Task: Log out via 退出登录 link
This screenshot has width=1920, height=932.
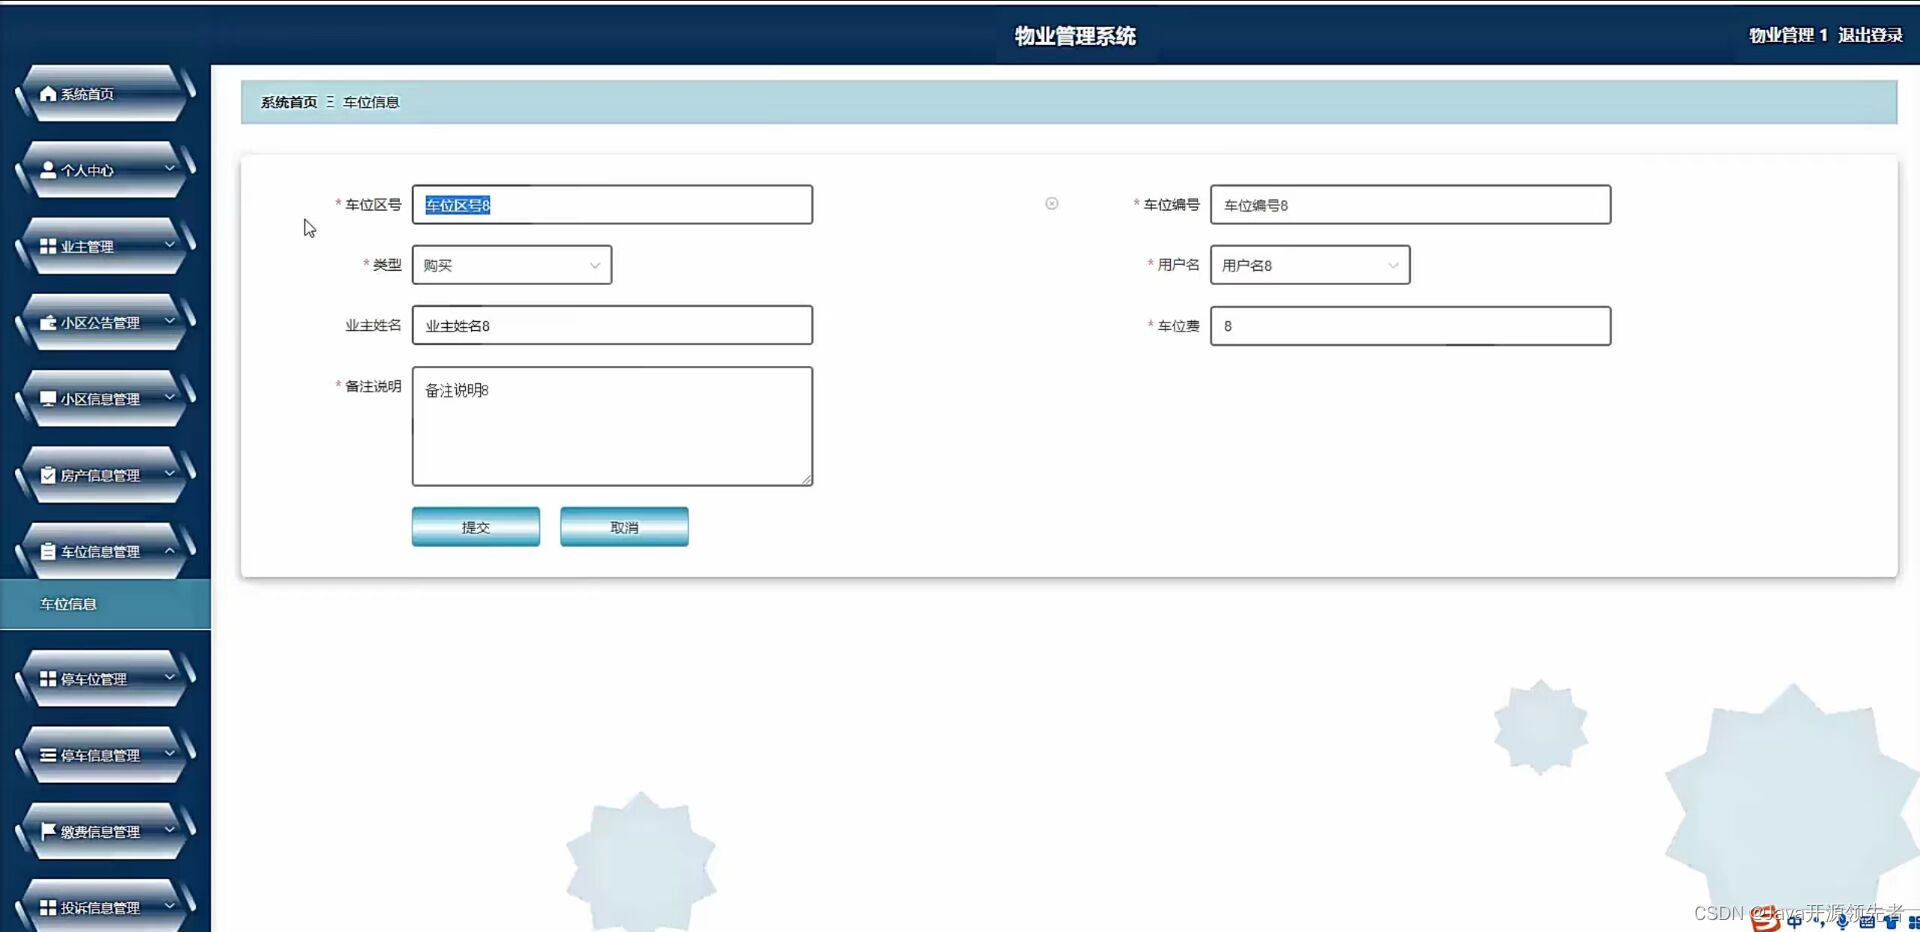Action: (1870, 35)
